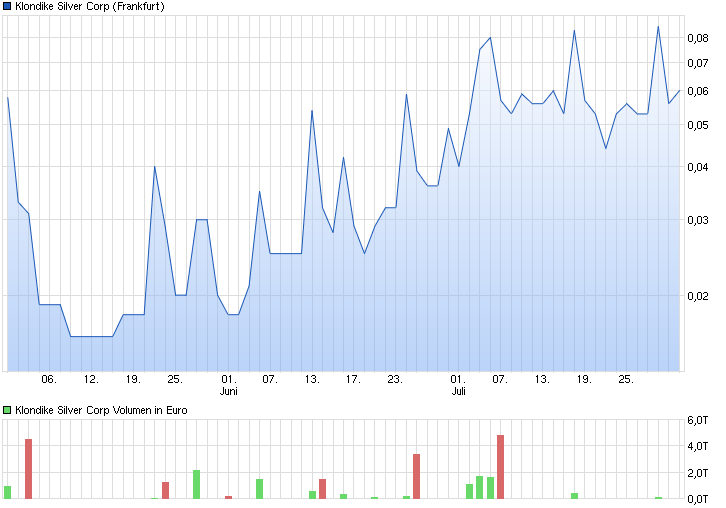Viewport: 726px width, 508px height.
Task: Click the tall red volume bar at chart start
Action: pyautogui.click(x=28, y=469)
